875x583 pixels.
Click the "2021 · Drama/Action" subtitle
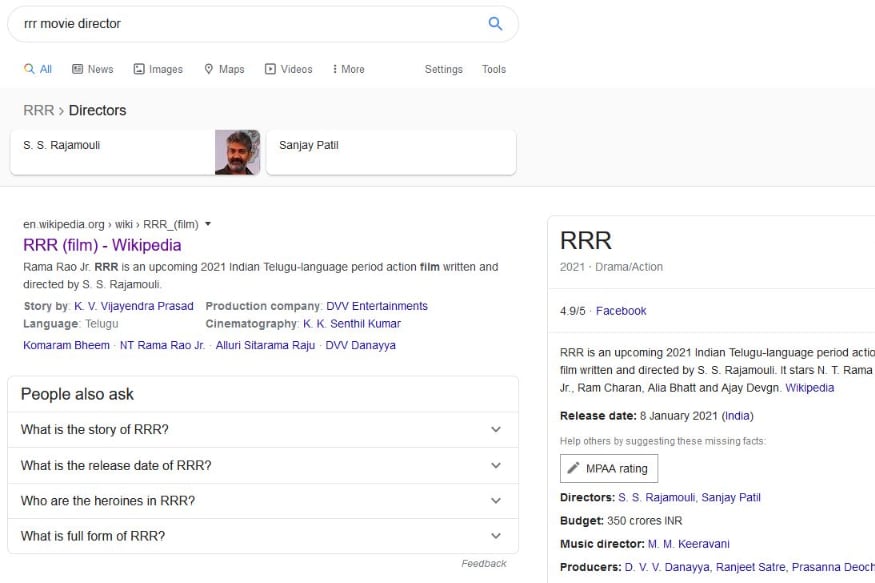(612, 267)
